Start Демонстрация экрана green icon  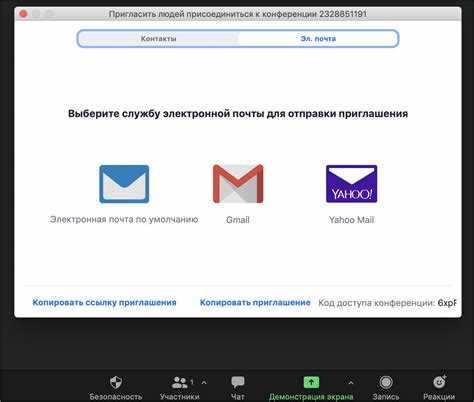(x=311, y=382)
